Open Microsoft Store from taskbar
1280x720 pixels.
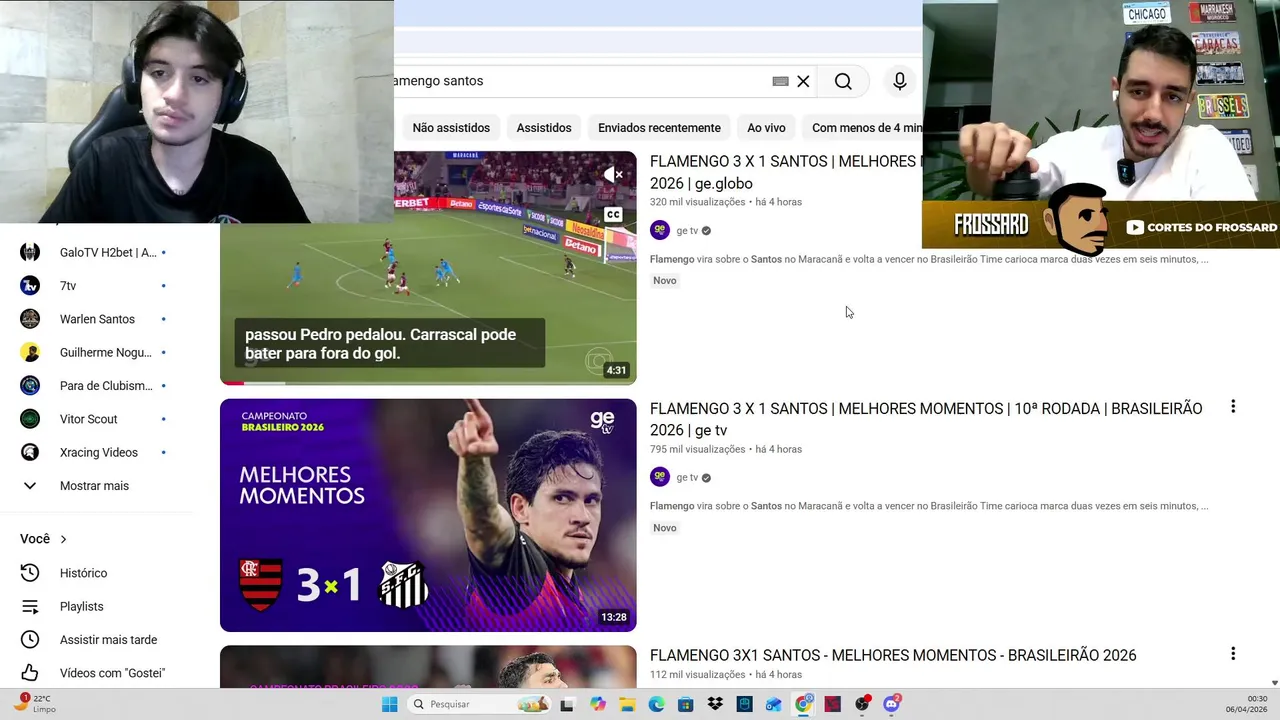[685, 704]
